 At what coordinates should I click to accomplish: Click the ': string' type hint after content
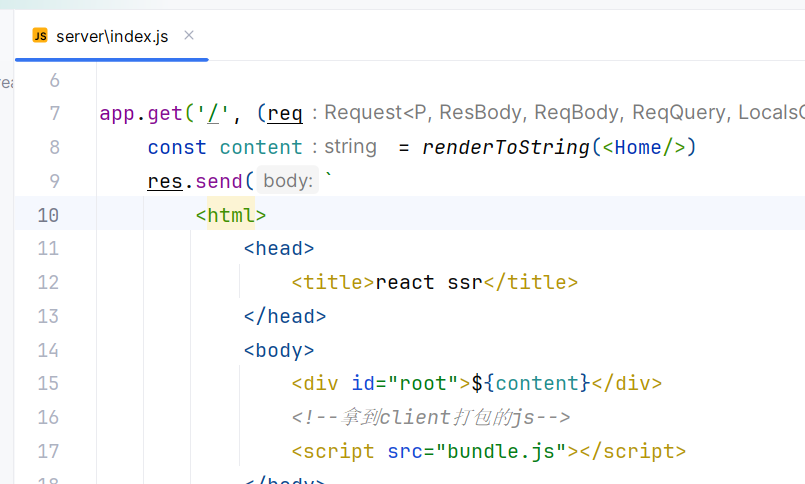[x=344, y=147]
